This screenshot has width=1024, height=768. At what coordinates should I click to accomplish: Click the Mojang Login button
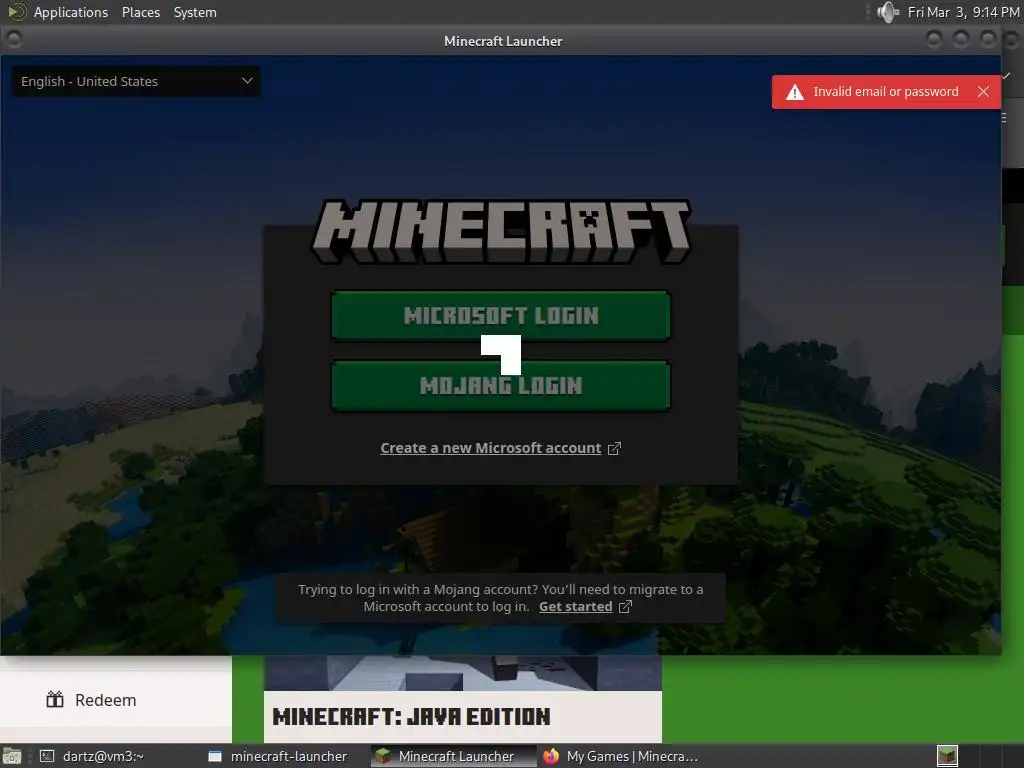(x=500, y=386)
